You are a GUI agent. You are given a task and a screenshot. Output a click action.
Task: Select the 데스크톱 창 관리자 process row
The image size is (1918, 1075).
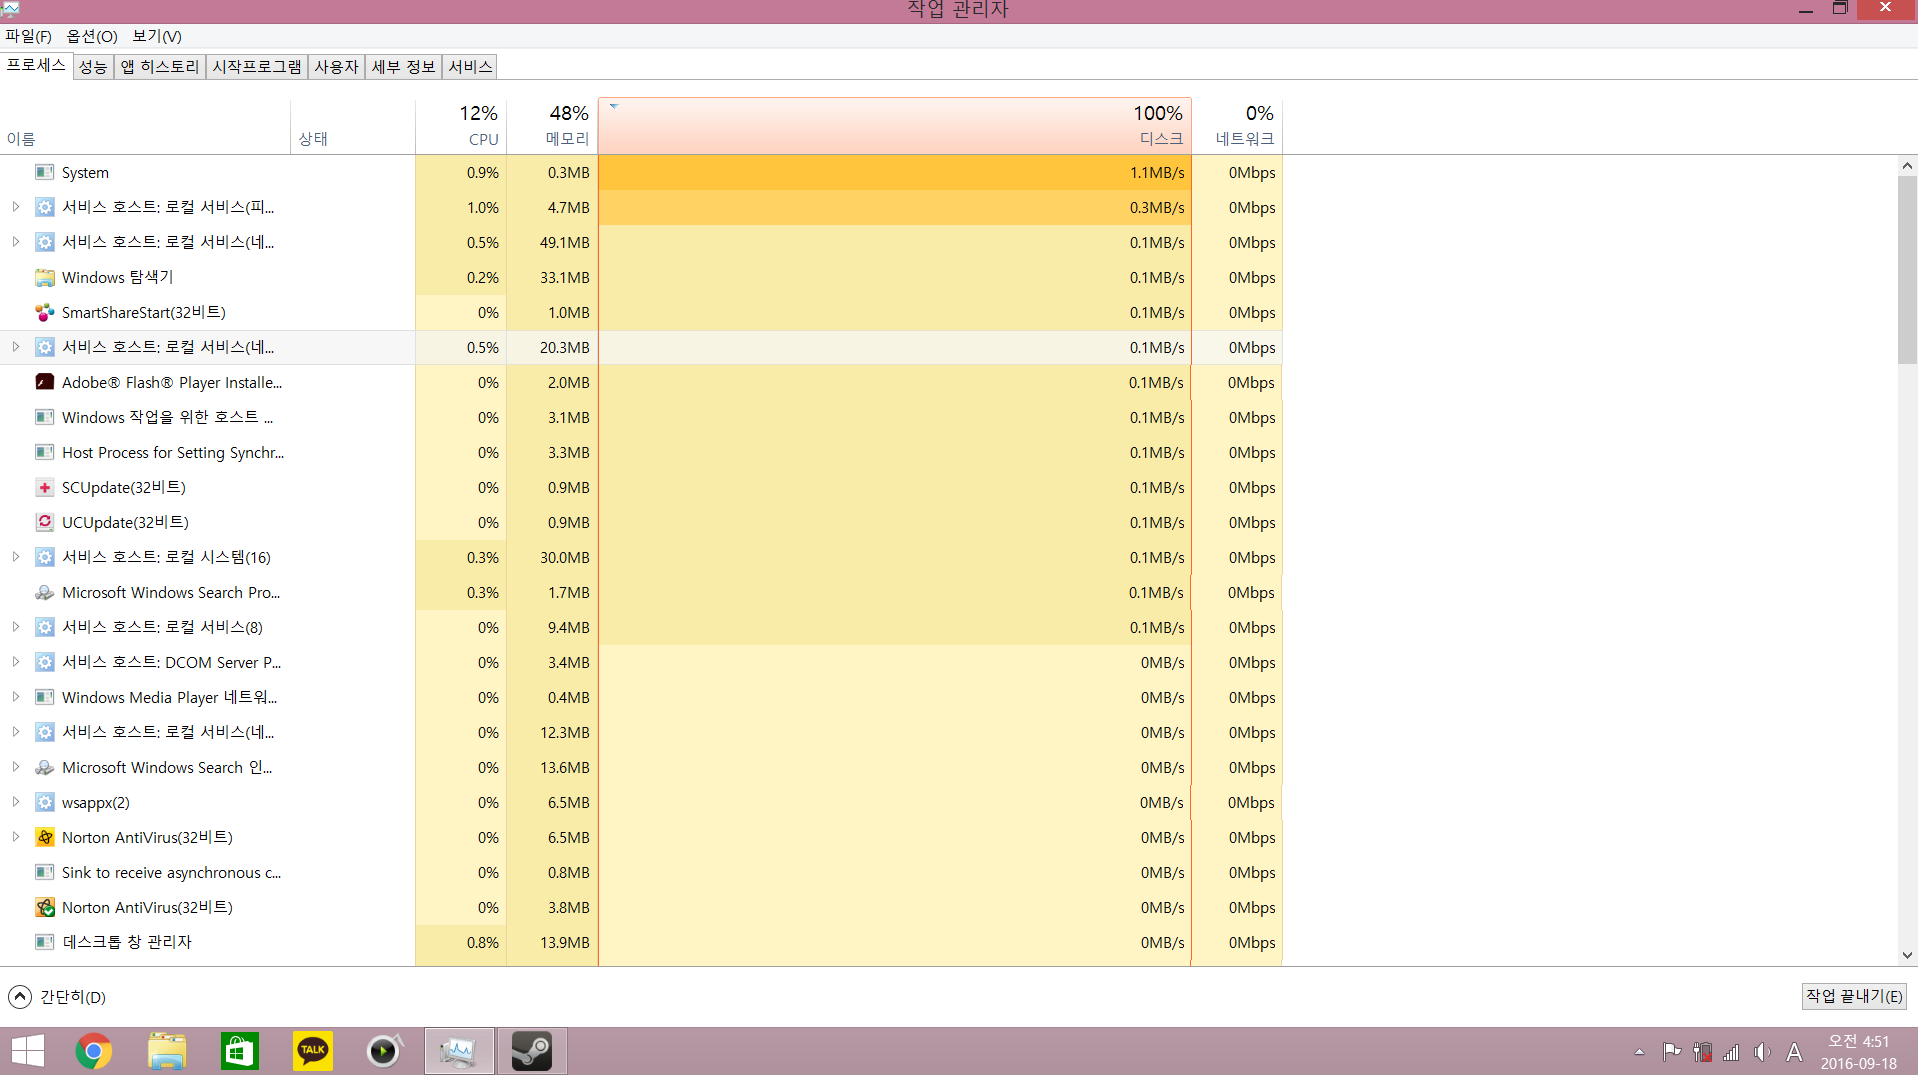pos(127,942)
